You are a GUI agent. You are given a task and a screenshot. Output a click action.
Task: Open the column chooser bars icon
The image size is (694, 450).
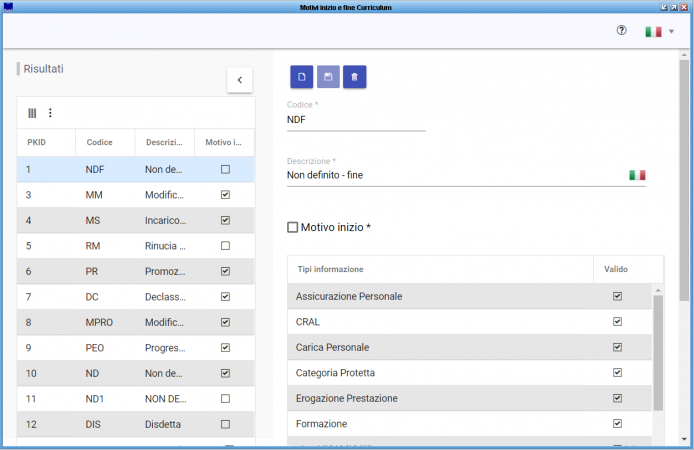(x=32, y=113)
